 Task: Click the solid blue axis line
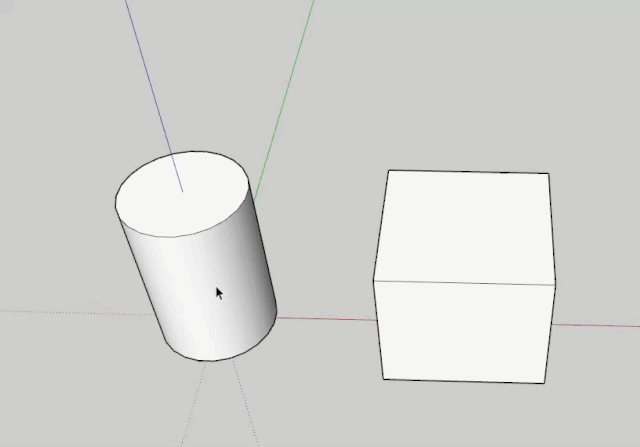pyautogui.click(x=154, y=96)
